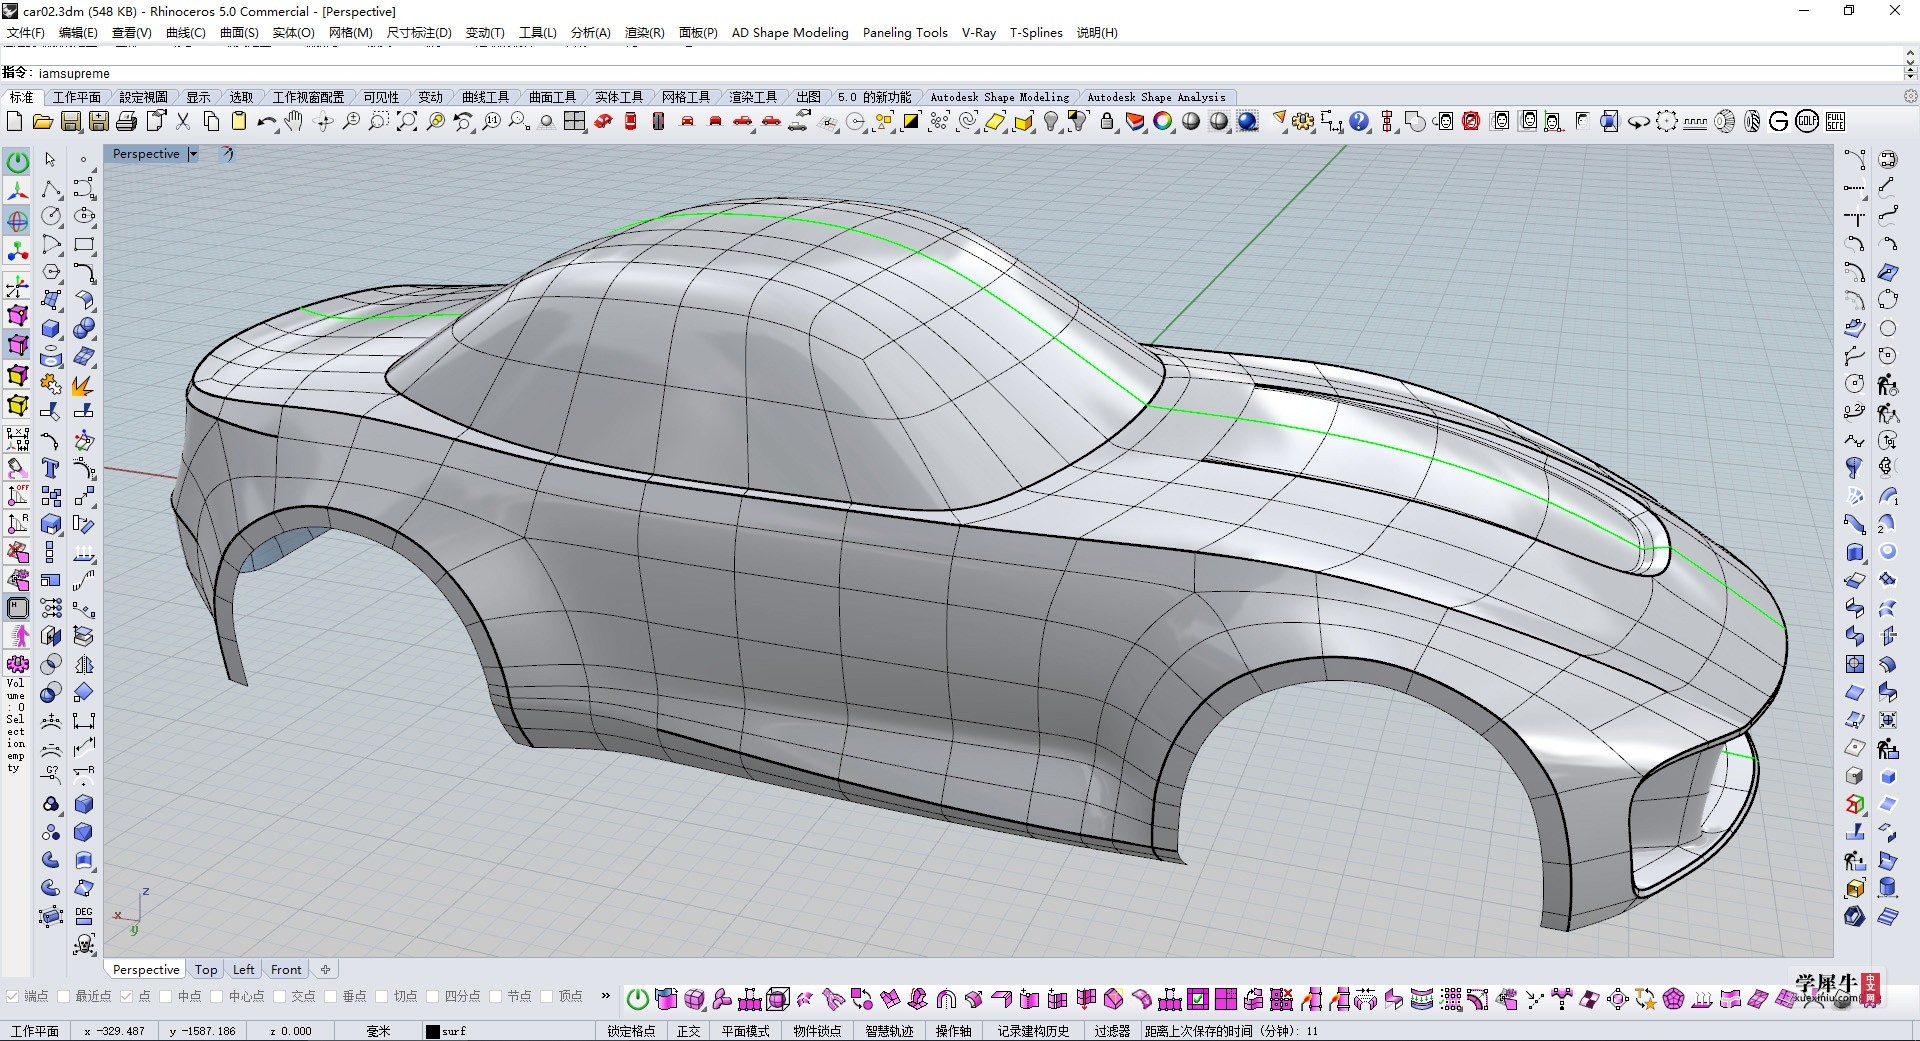
Task: Switch to the Top viewport tab
Action: [x=206, y=970]
